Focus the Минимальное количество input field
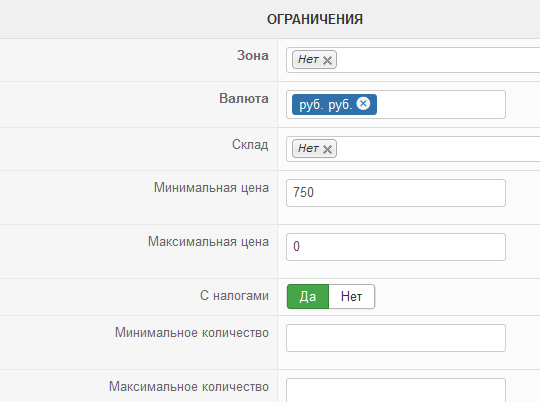This screenshot has width=540, height=402. pos(396,338)
